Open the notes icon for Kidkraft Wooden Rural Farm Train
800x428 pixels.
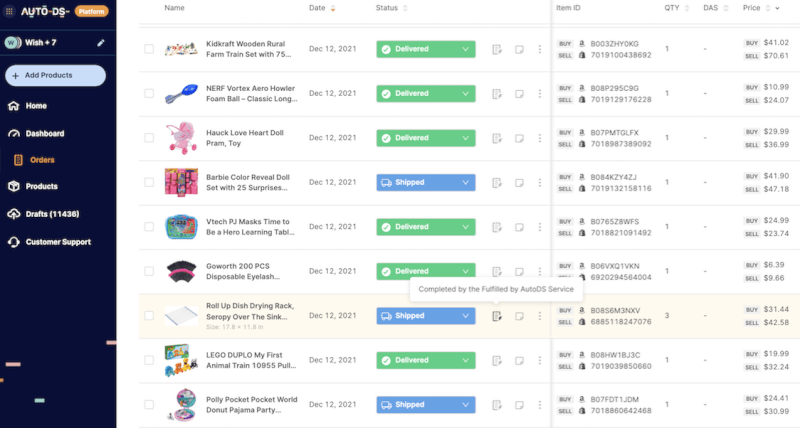point(519,49)
